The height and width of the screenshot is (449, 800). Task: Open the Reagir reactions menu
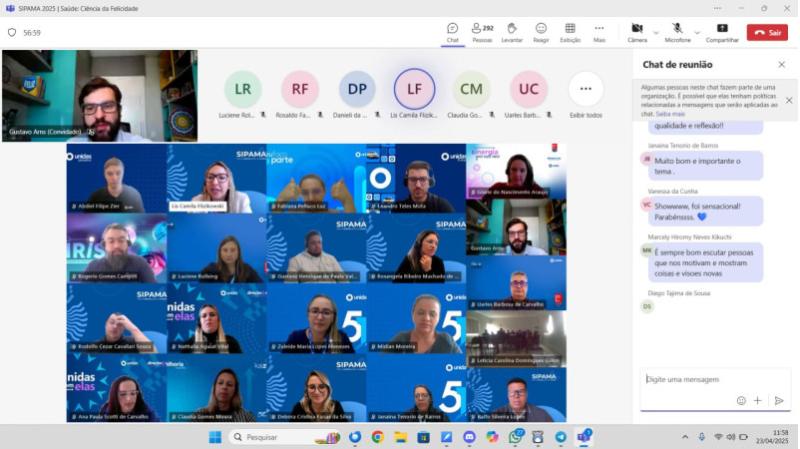coord(541,33)
